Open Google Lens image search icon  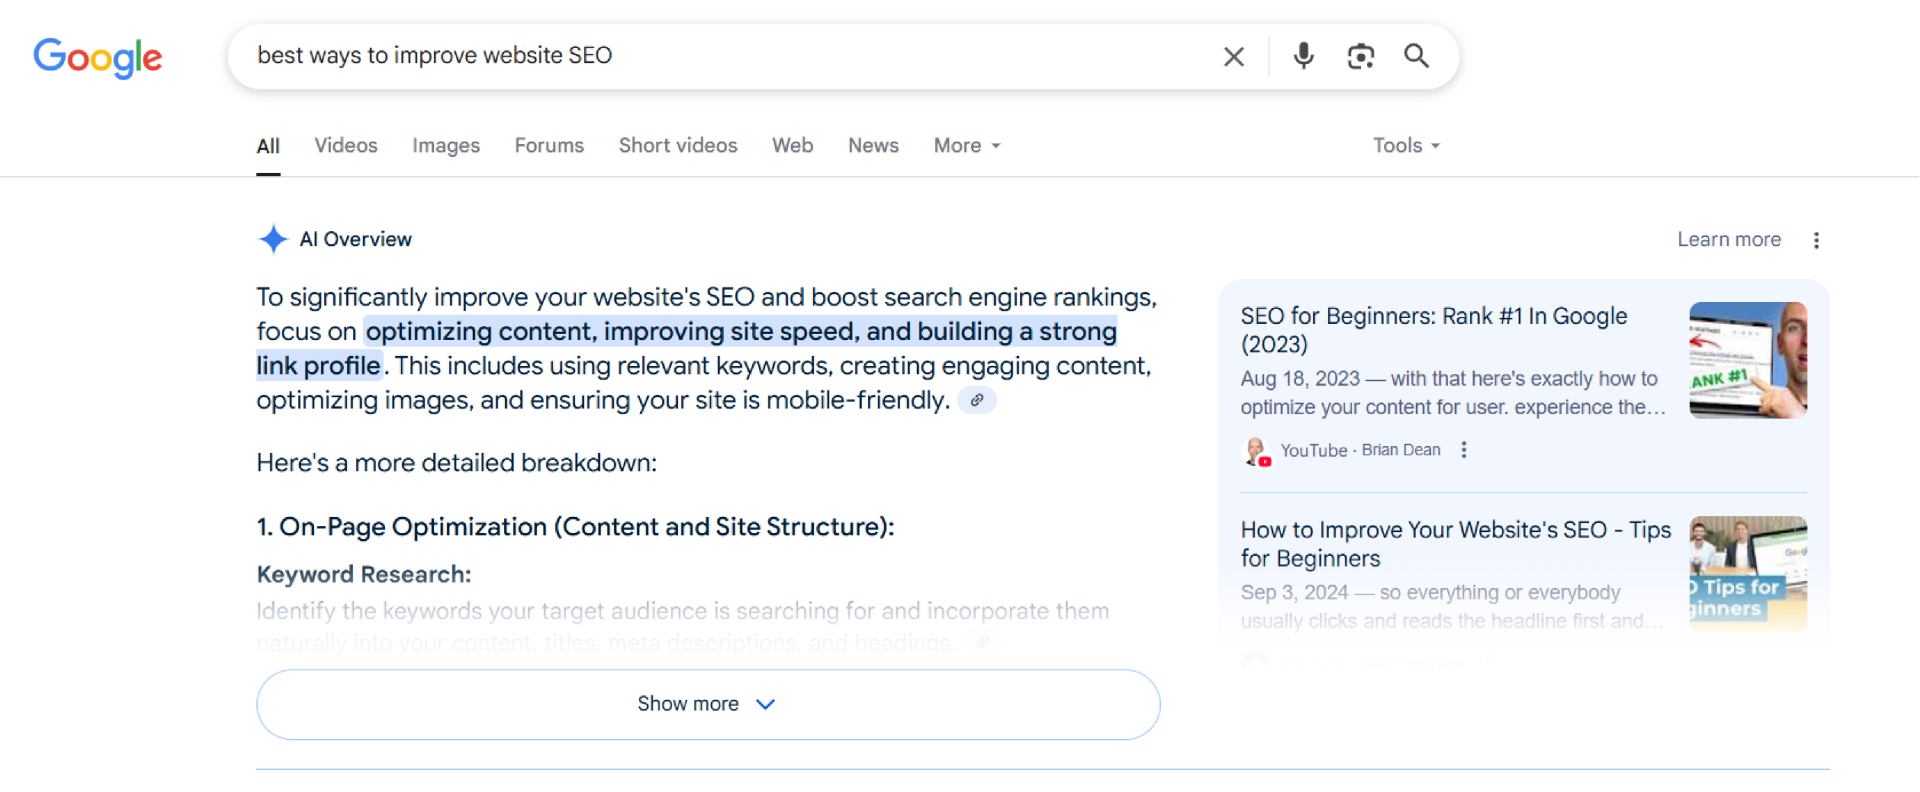(1360, 56)
